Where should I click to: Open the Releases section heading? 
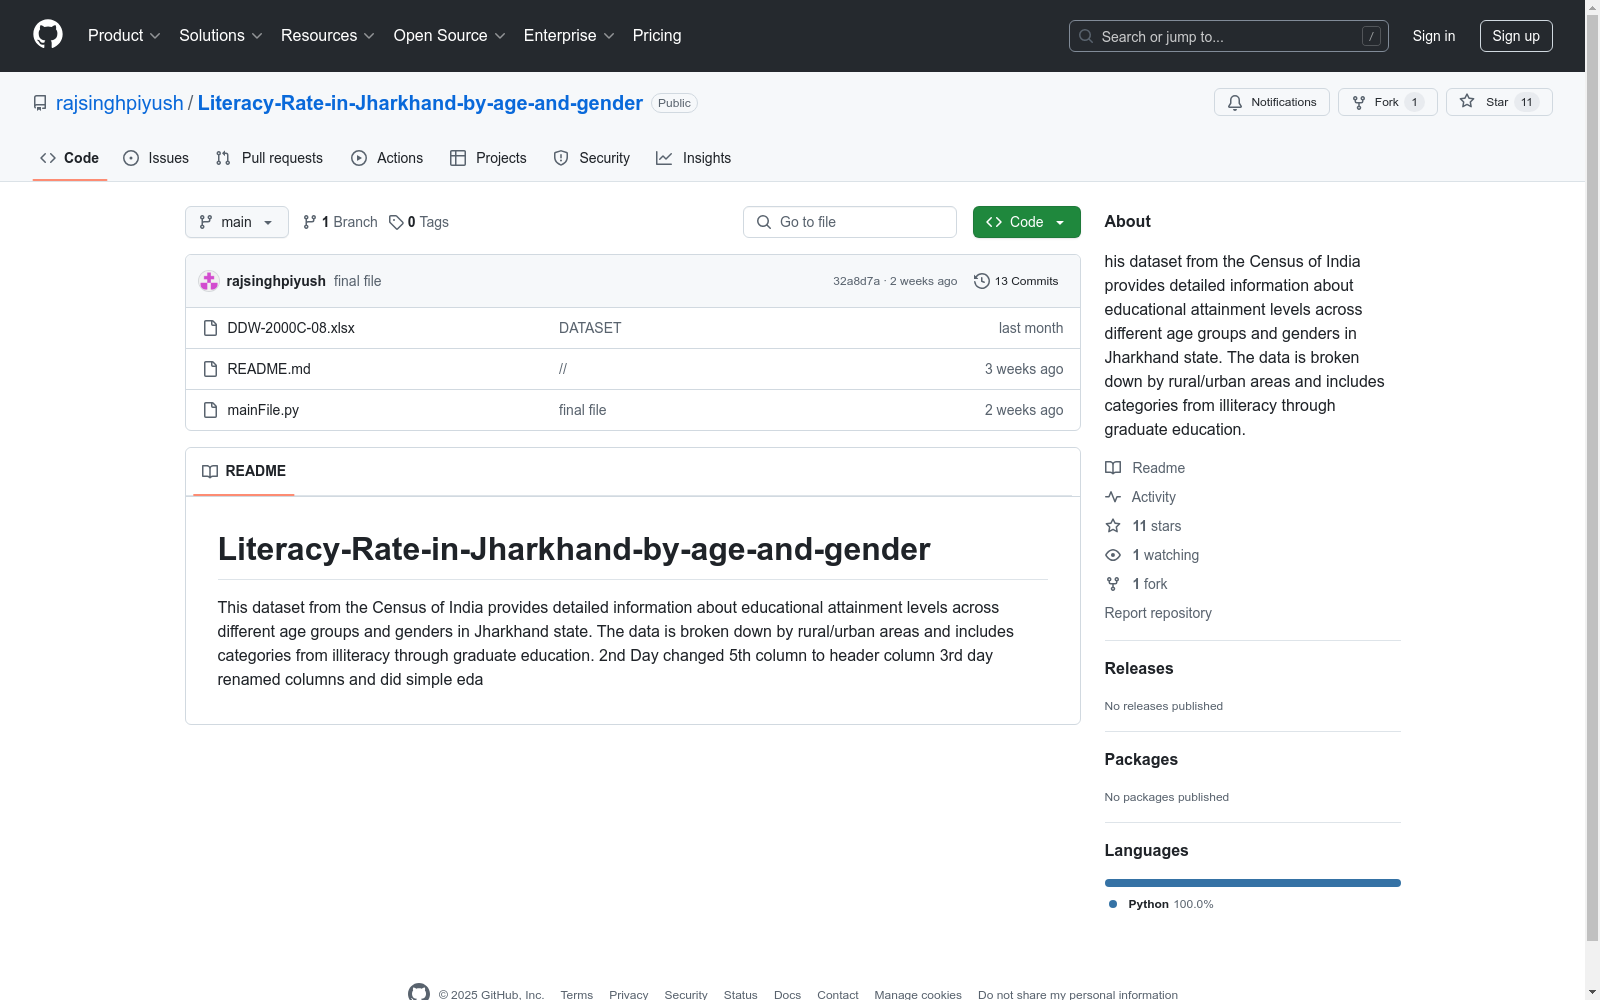1139,669
